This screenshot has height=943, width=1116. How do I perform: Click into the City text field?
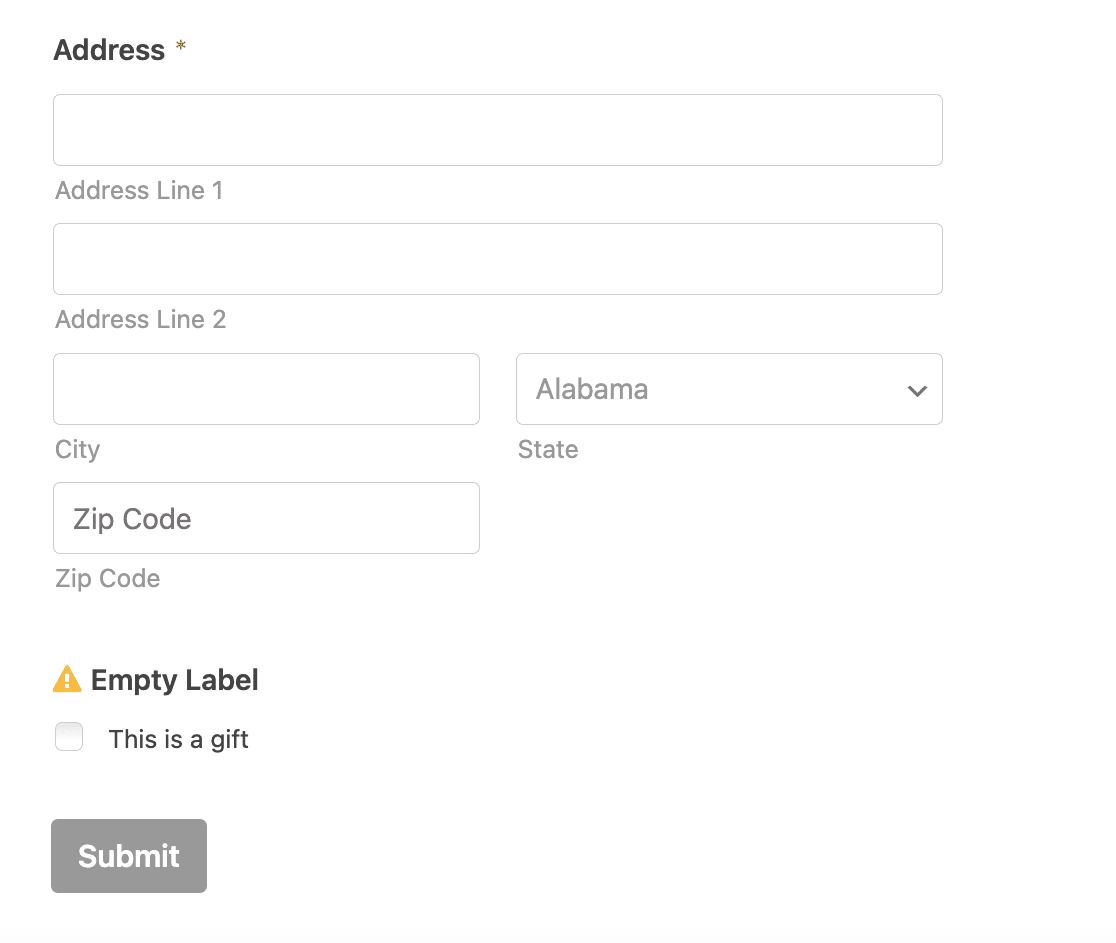(x=266, y=389)
